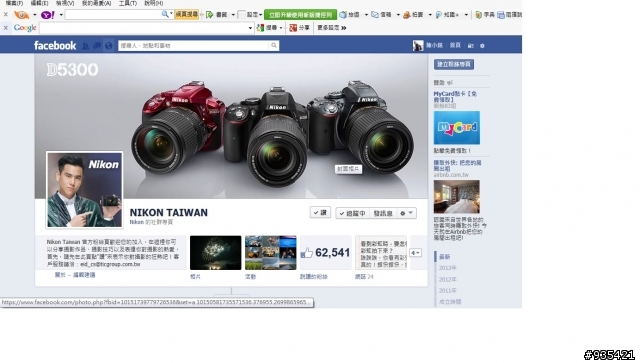The height and width of the screenshot is (363, 640).
Task: Open the page gear dropdown next to 發訊息
Action: coord(407,213)
